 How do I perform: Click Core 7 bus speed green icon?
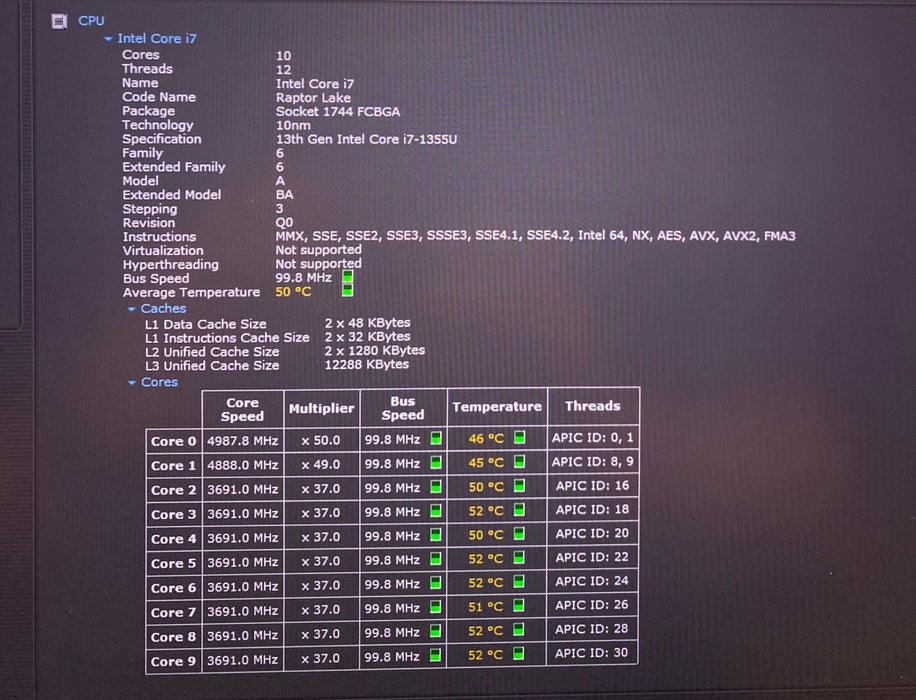(436, 607)
